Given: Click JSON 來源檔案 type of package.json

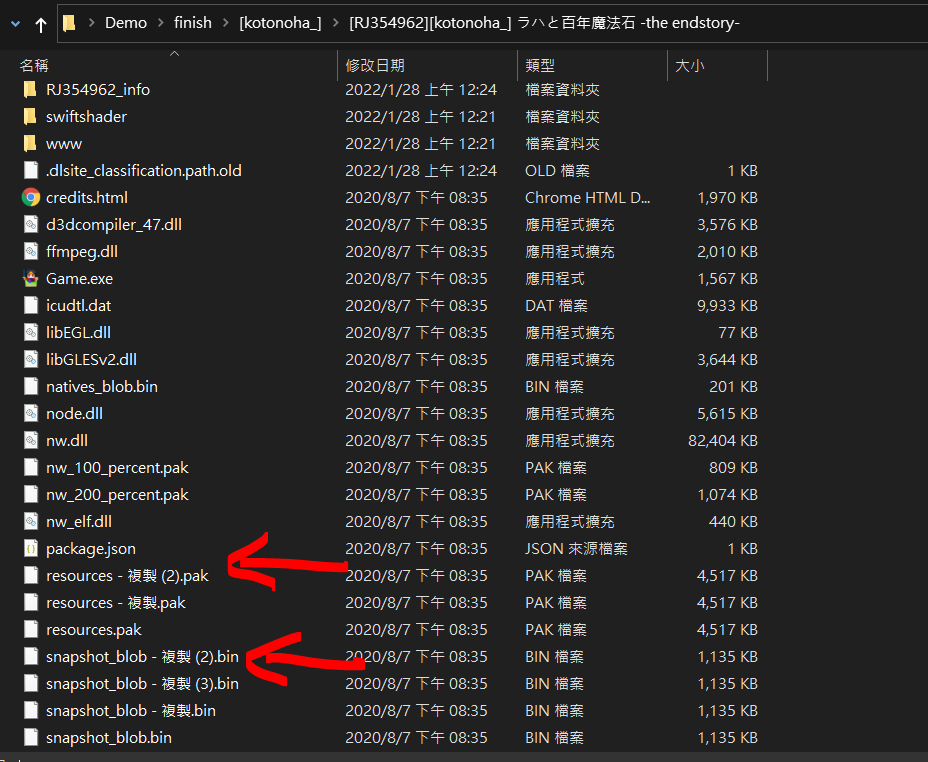Looking at the screenshot, I should 576,549.
